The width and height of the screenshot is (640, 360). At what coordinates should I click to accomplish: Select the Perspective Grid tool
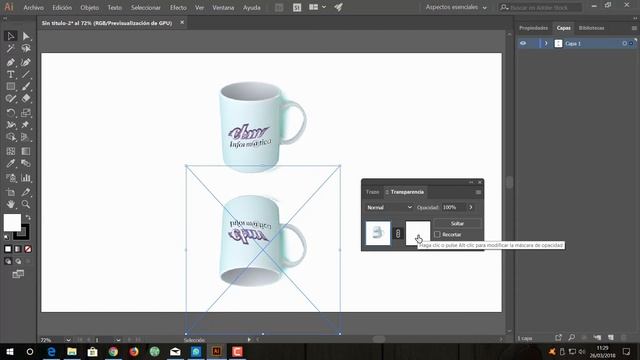[26, 137]
